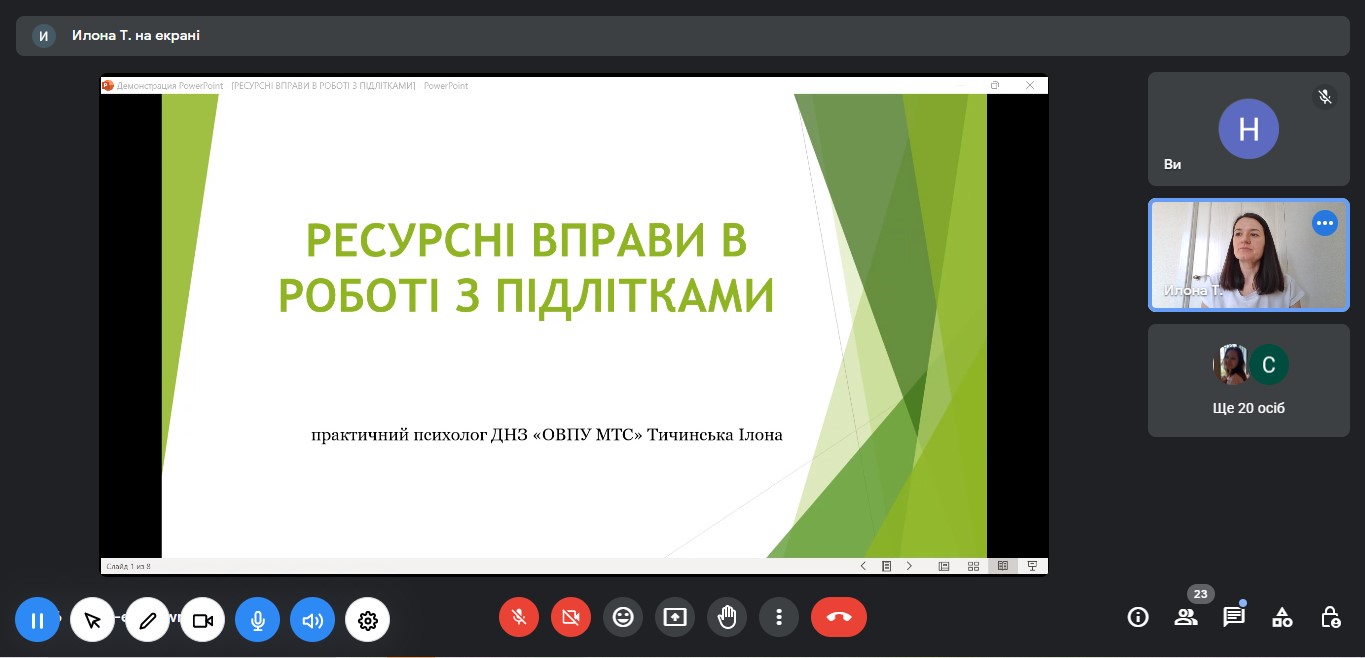Expand the "Ще 20 осіб" participants tile
The width and height of the screenshot is (1365, 658).
coord(1248,381)
